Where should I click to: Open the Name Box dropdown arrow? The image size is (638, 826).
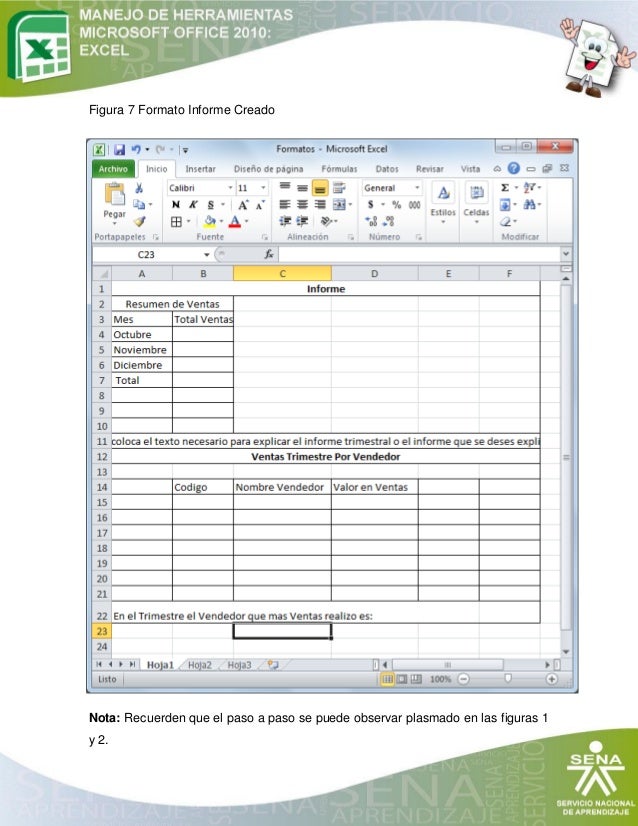click(207, 254)
